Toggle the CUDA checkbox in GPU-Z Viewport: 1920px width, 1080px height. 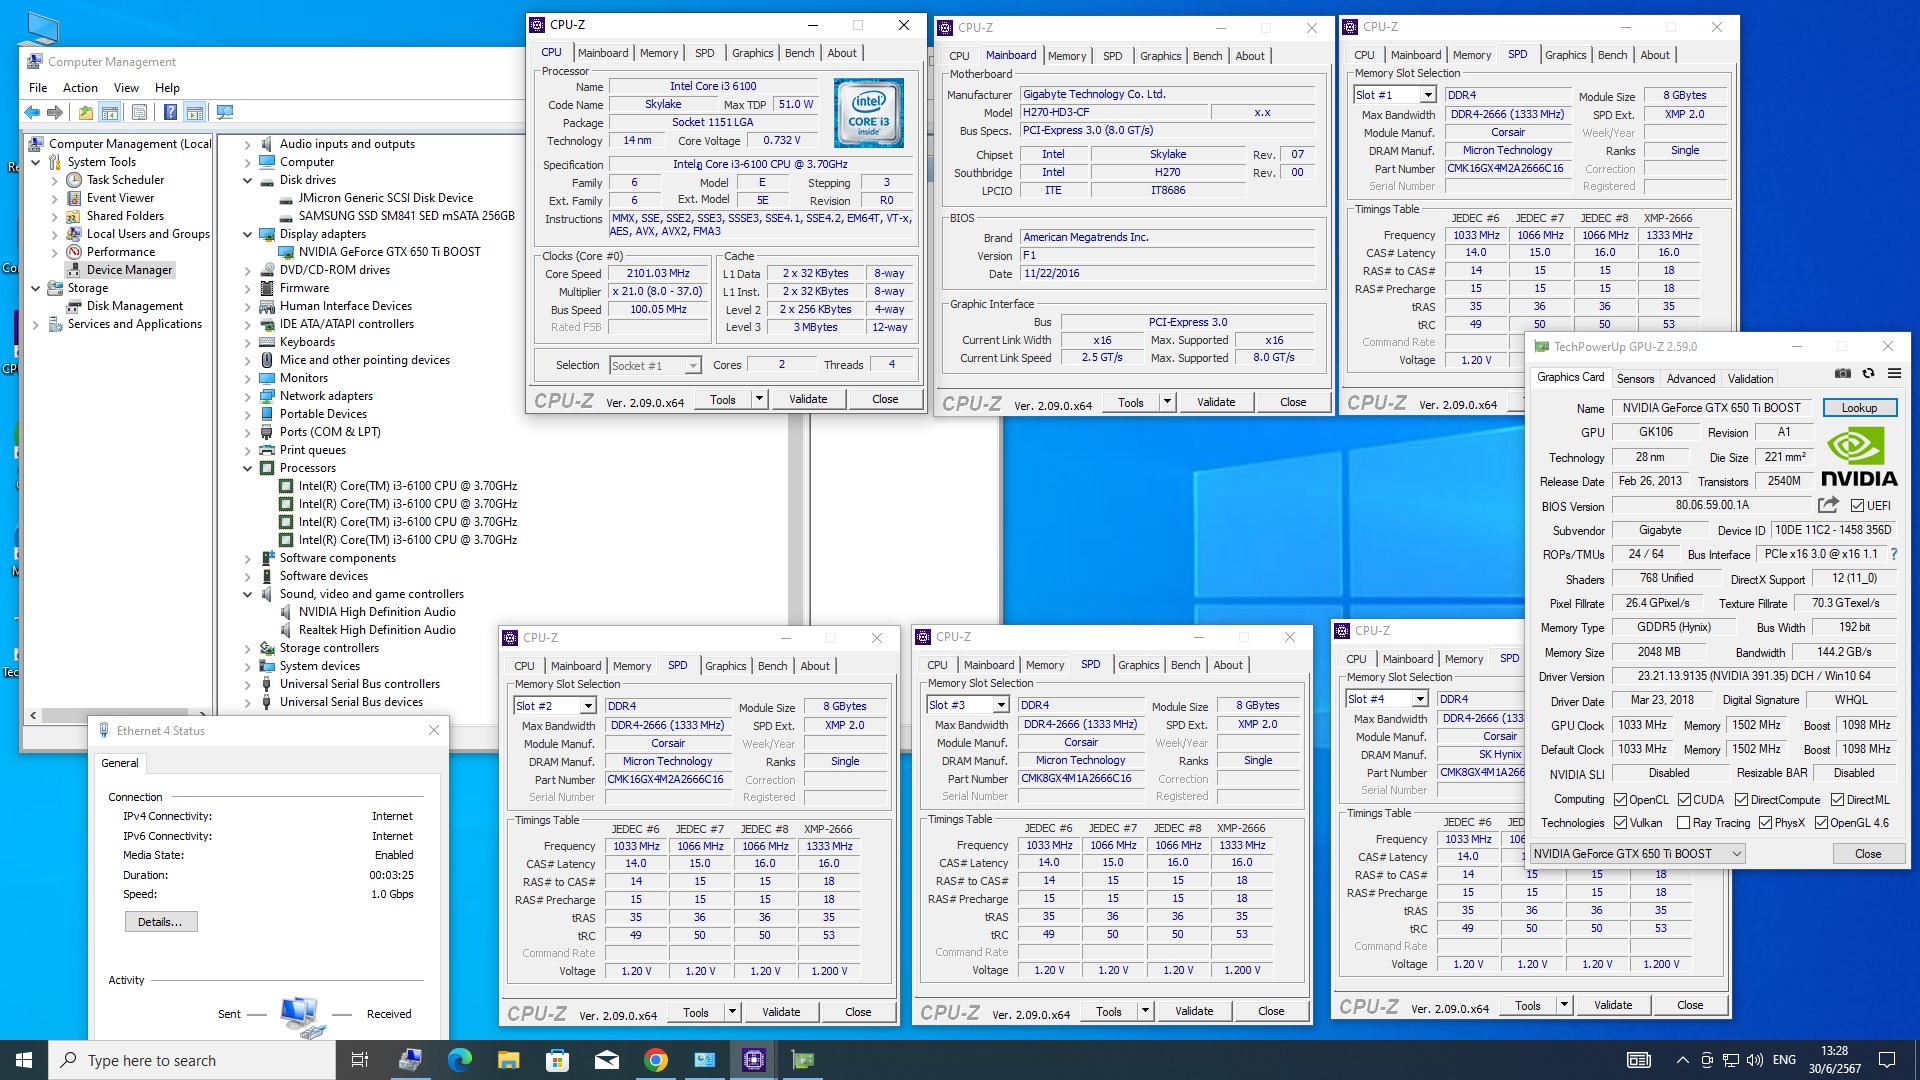1684,800
